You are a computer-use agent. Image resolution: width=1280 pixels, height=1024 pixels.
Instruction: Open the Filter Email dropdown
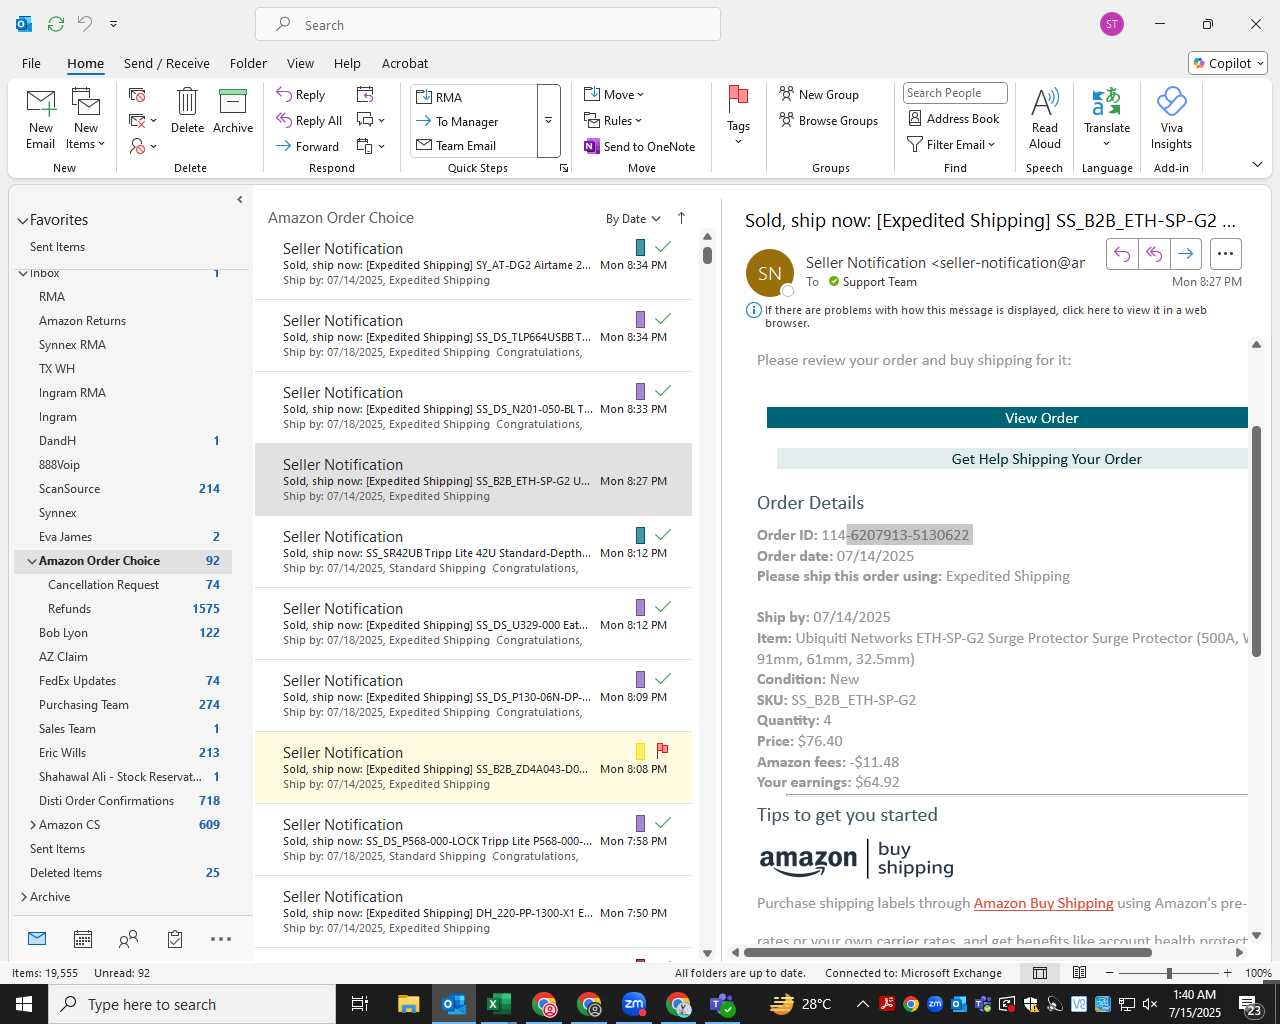(951, 144)
